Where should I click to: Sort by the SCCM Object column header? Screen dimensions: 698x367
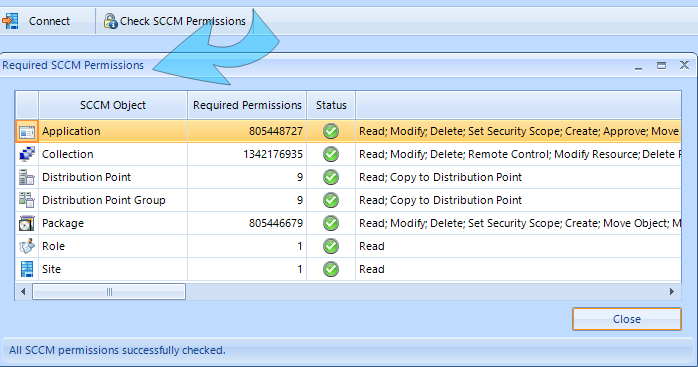click(x=113, y=105)
